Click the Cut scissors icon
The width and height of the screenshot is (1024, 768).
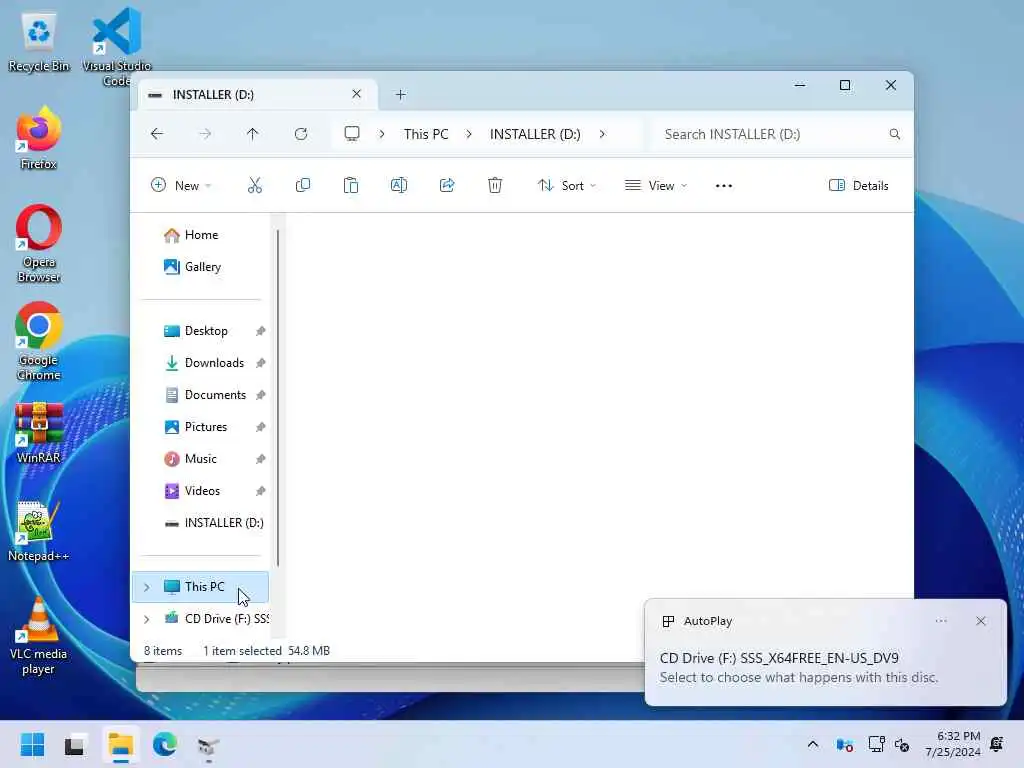click(x=255, y=185)
